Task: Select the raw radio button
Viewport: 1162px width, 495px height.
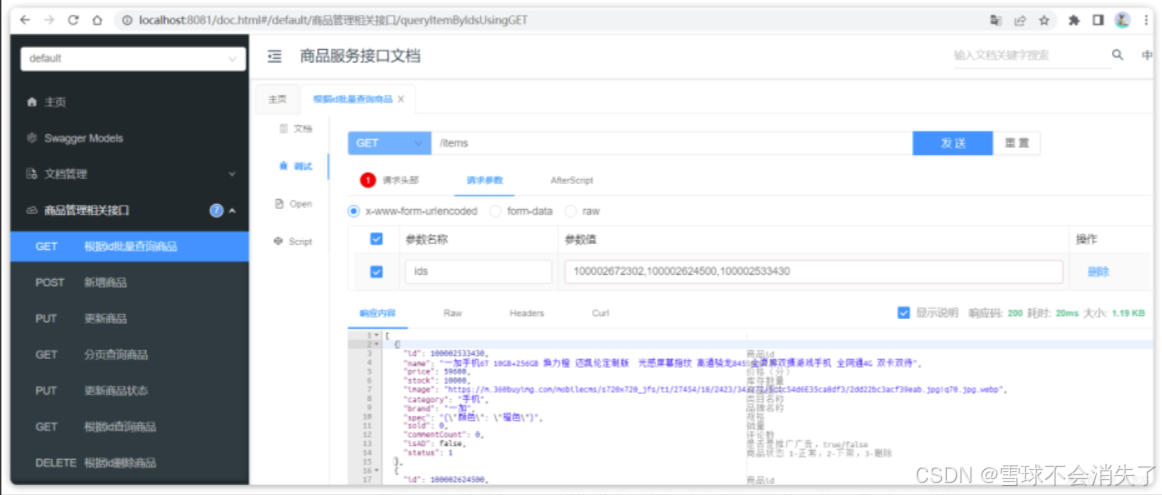Action: (571, 211)
